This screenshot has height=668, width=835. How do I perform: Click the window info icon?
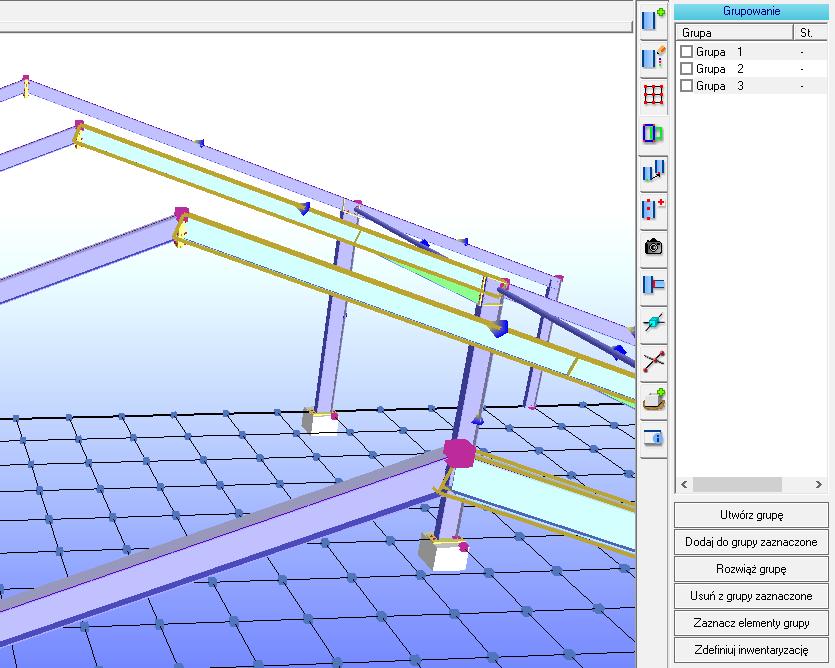pos(653,437)
